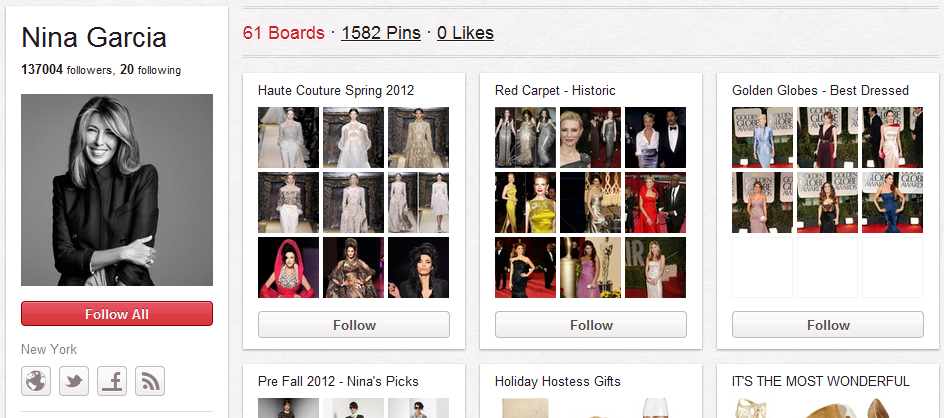Click the New York location text
The width and height of the screenshot is (944, 418).
[49, 349]
